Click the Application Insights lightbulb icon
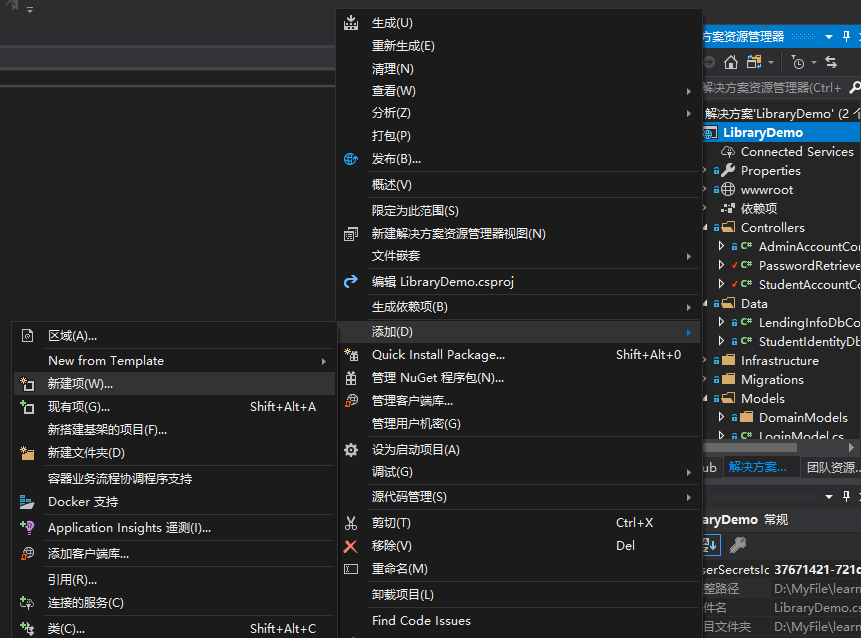Viewport: 861px width, 638px height. click(x=27, y=528)
